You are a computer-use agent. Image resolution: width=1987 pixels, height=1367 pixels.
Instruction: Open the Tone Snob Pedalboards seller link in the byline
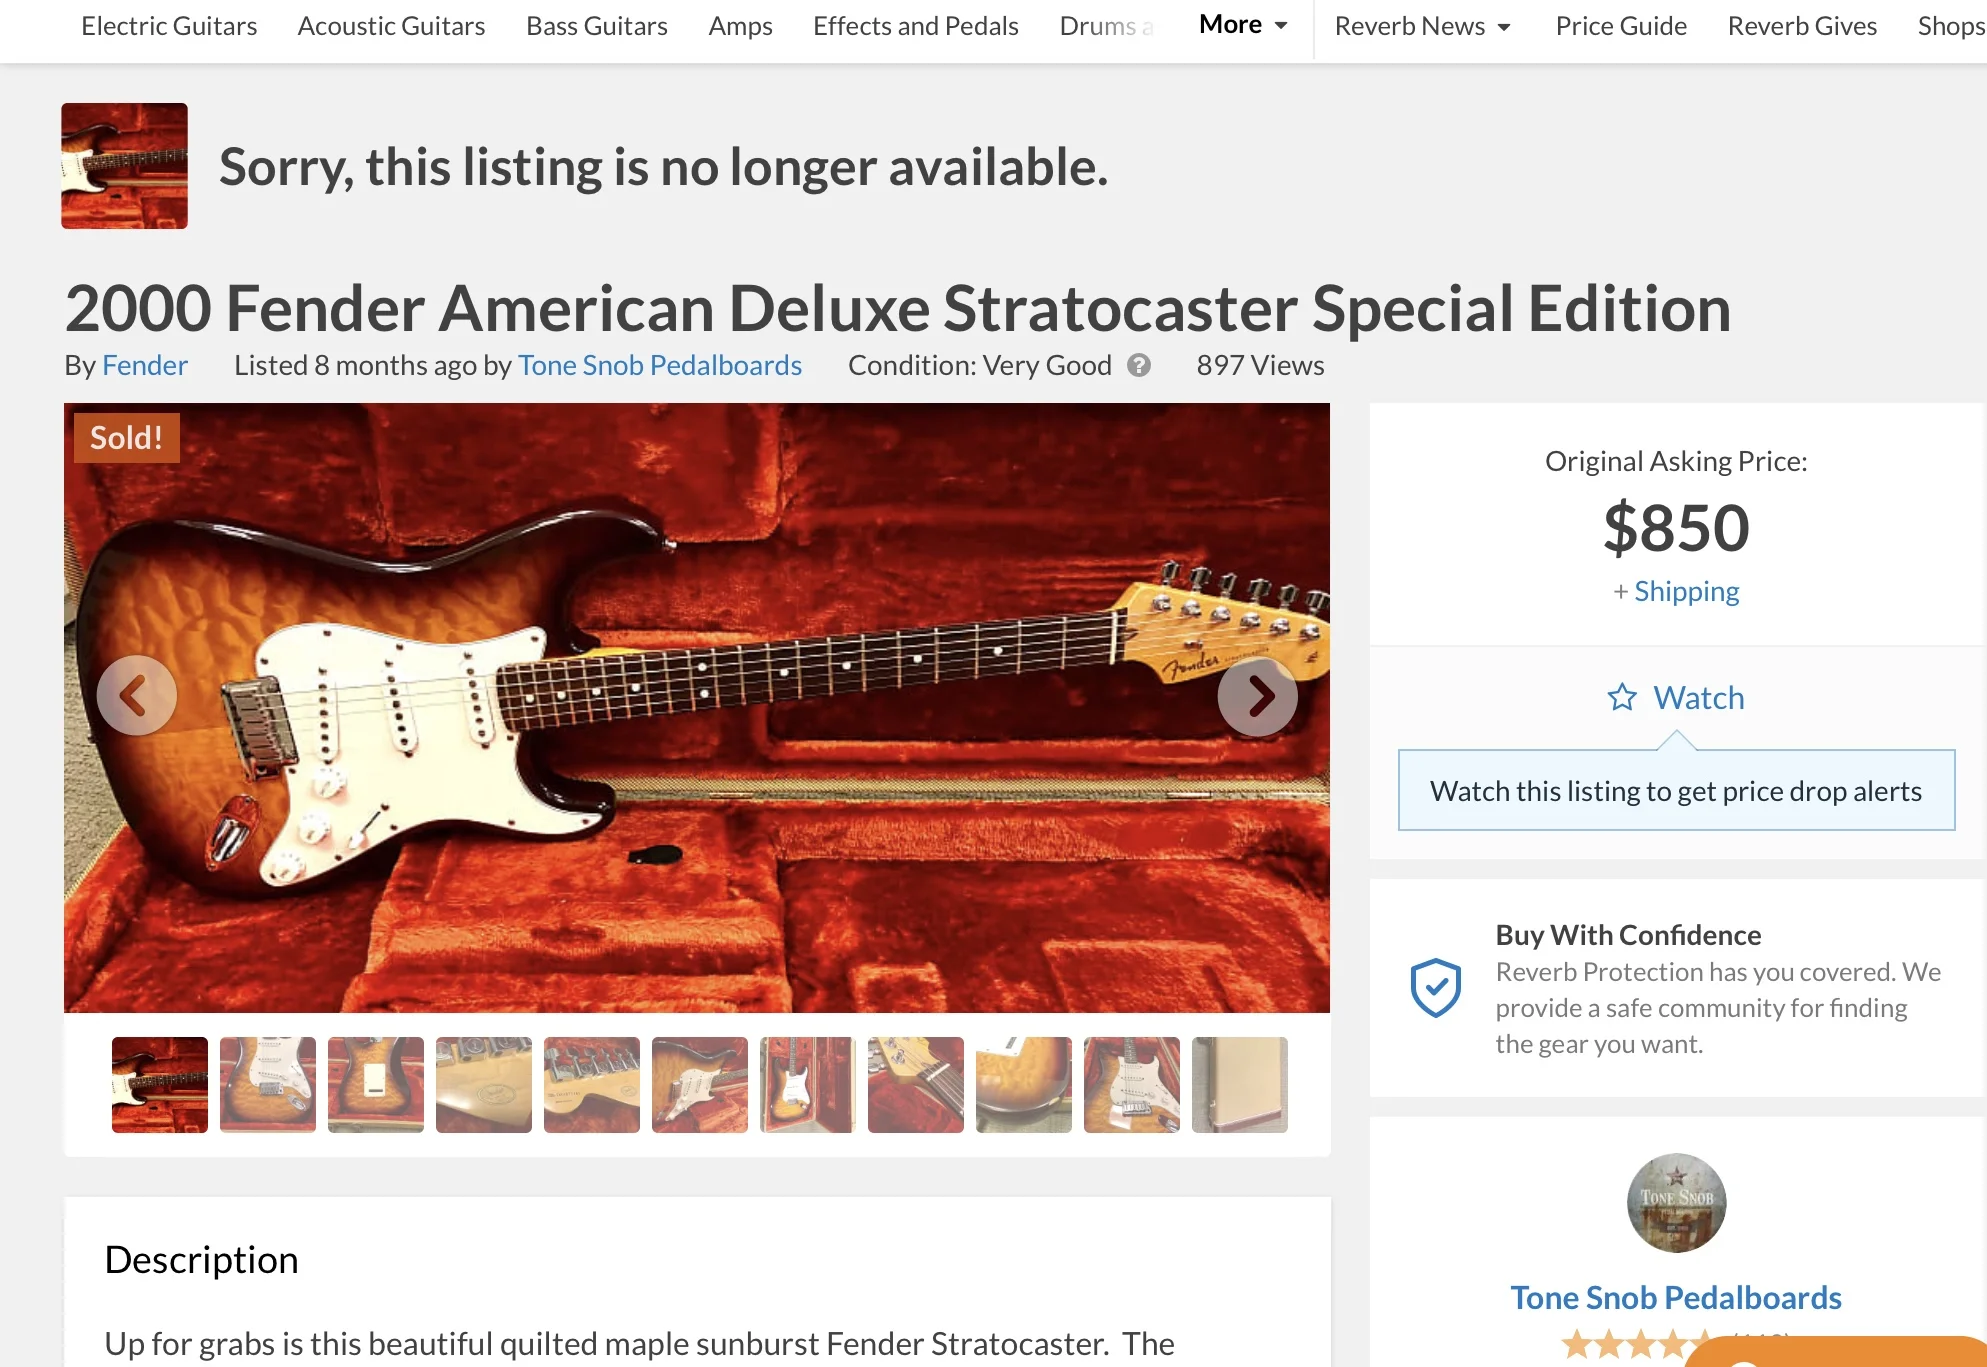(x=660, y=366)
